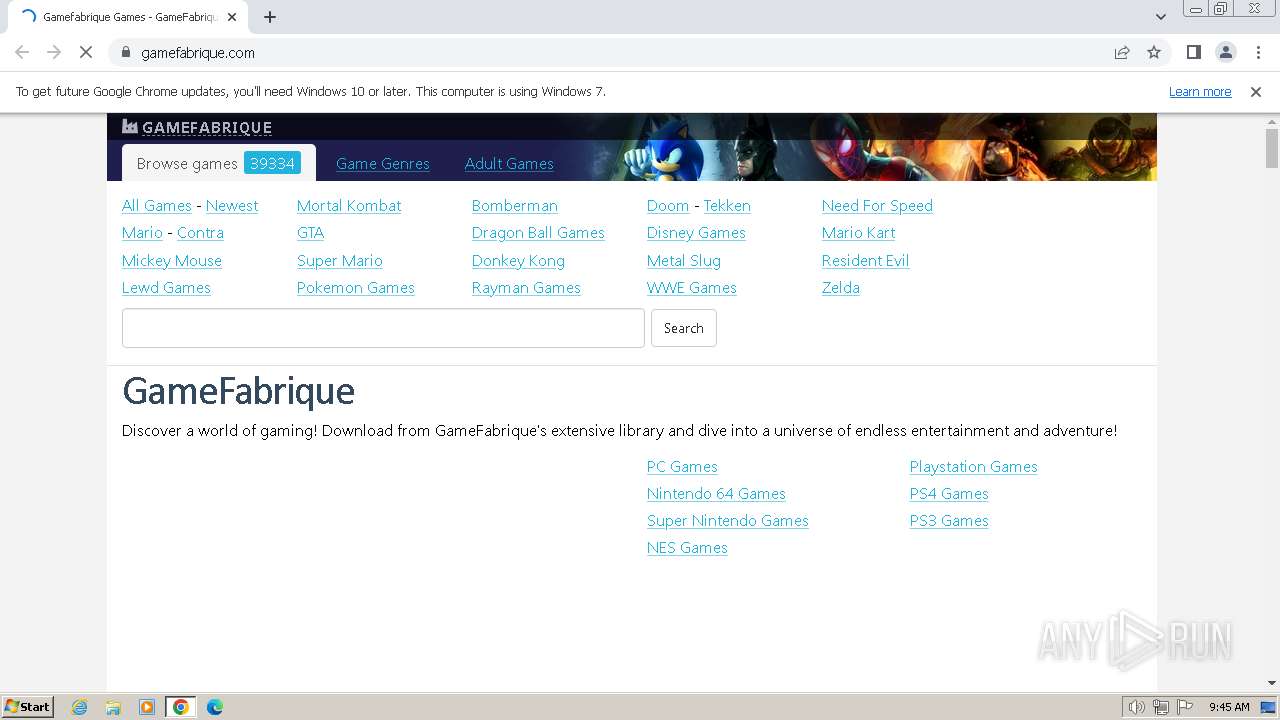Screen dimensions: 1280x720
Task: Open the Resident Evil link
Action: [865, 261]
